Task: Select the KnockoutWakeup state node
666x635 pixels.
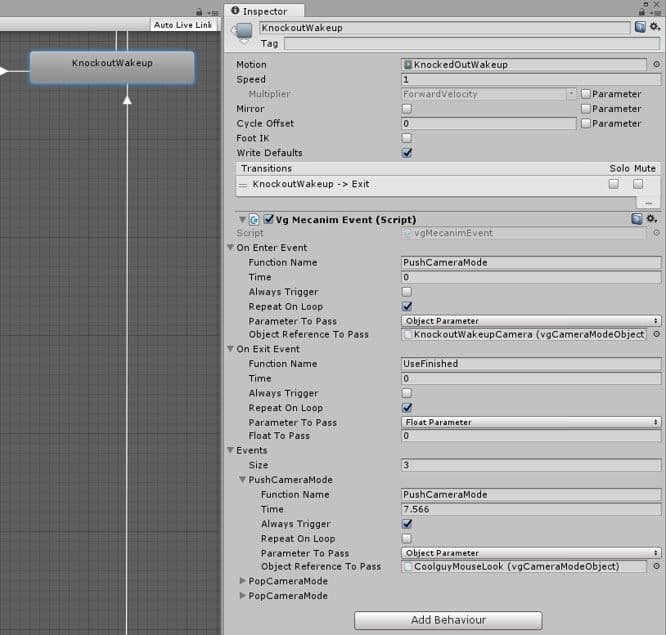Action: point(112,65)
